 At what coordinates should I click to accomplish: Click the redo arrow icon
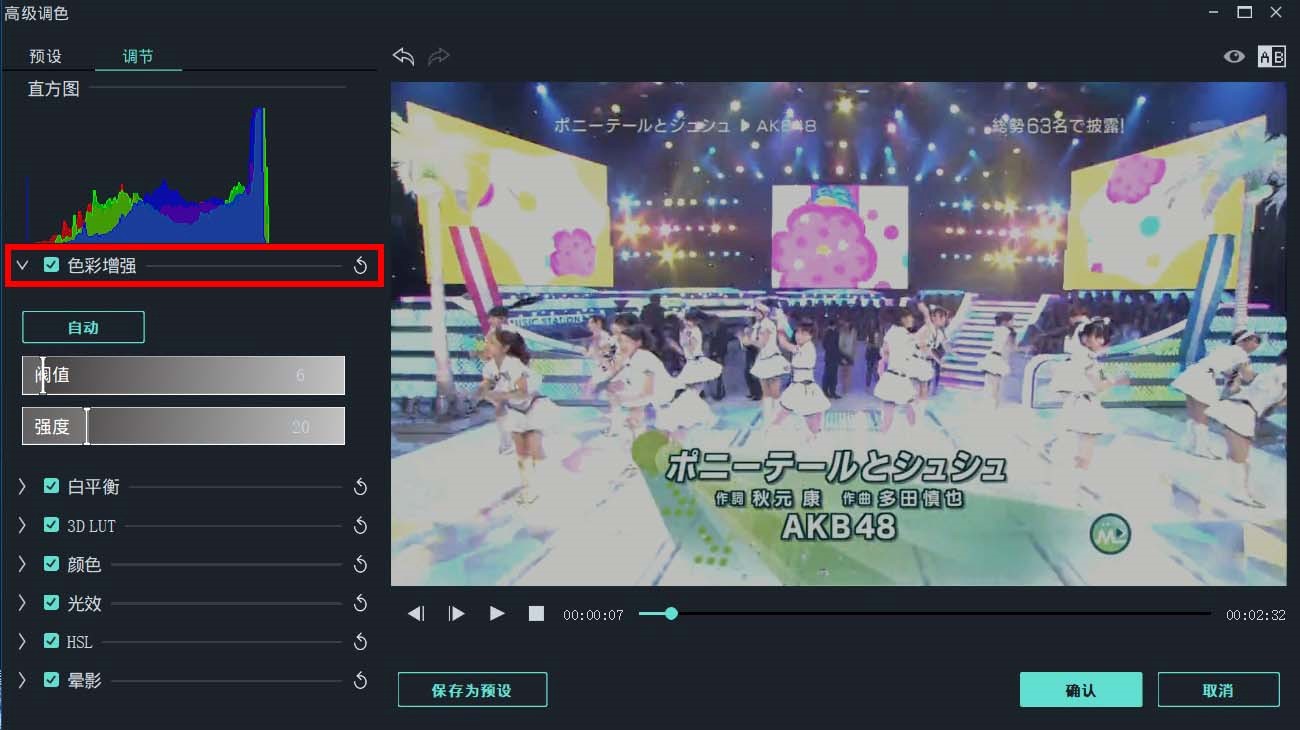[439, 57]
